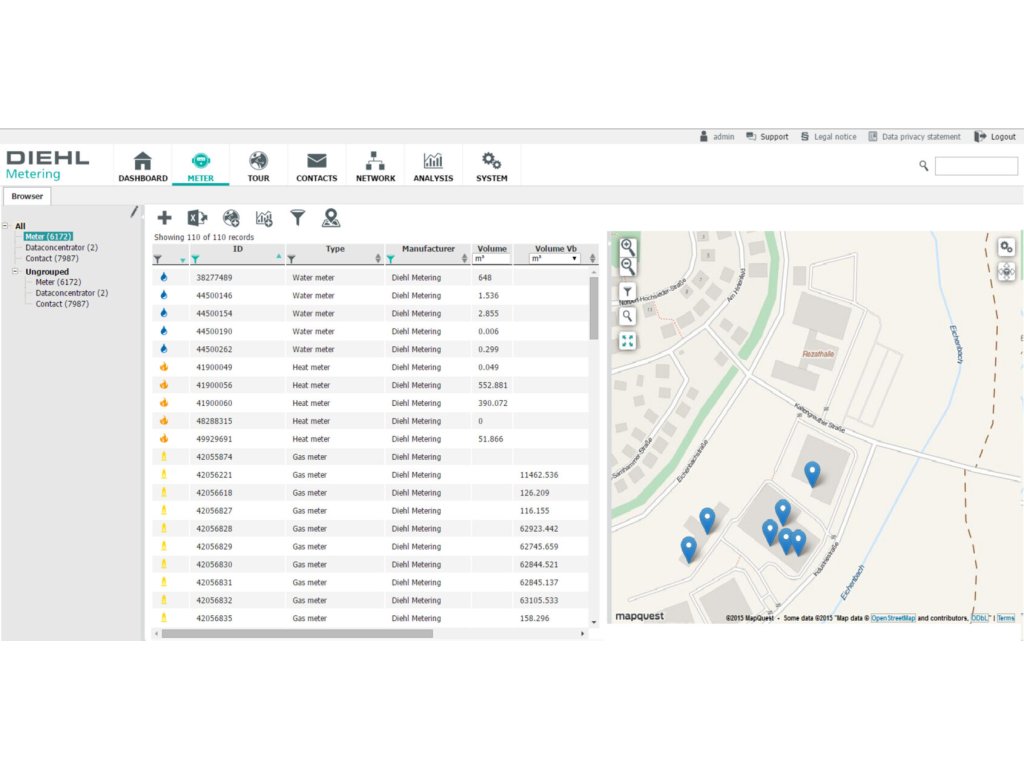Screen dimensions: 1024x768
Task: Toggle fullscreen view of the map
Action: [x=627, y=341]
